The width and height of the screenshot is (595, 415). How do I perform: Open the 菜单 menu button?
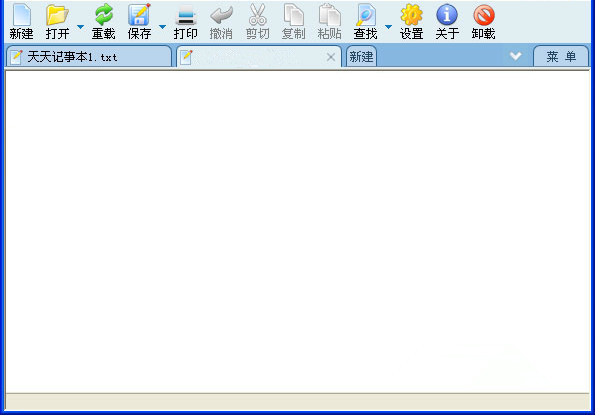pyautogui.click(x=561, y=57)
